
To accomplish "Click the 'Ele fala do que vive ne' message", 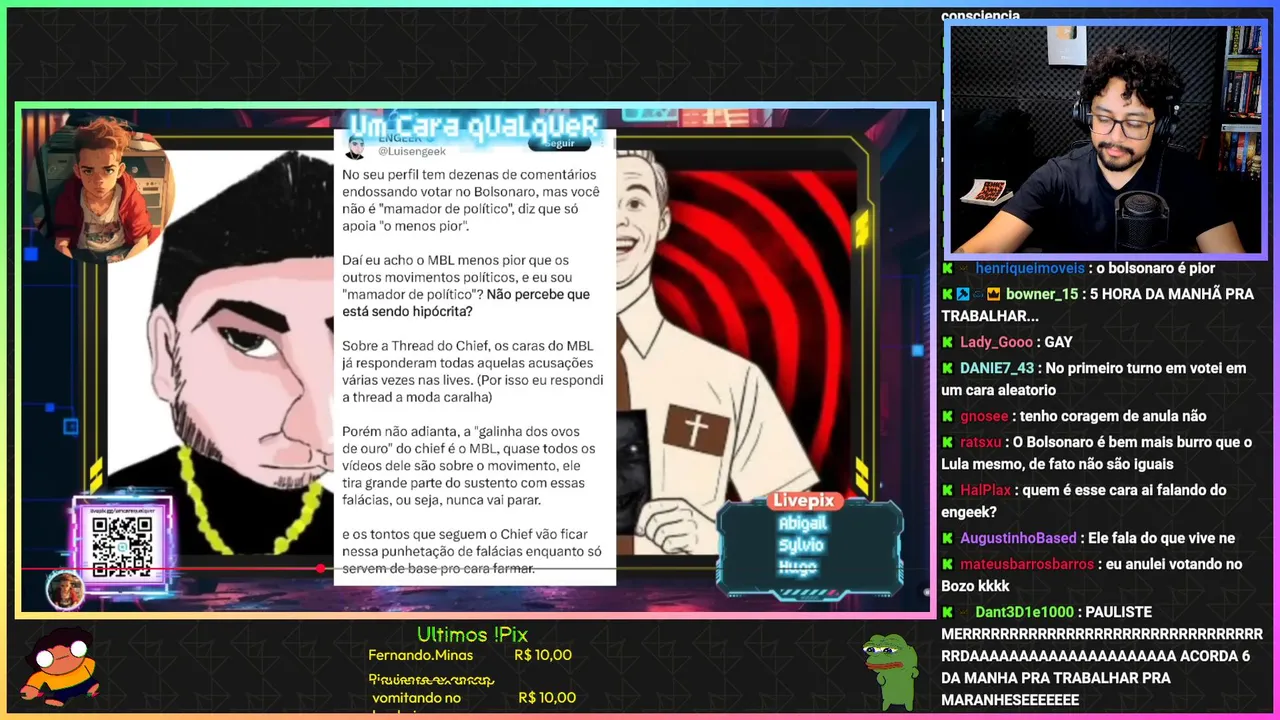I will click(x=1161, y=538).
